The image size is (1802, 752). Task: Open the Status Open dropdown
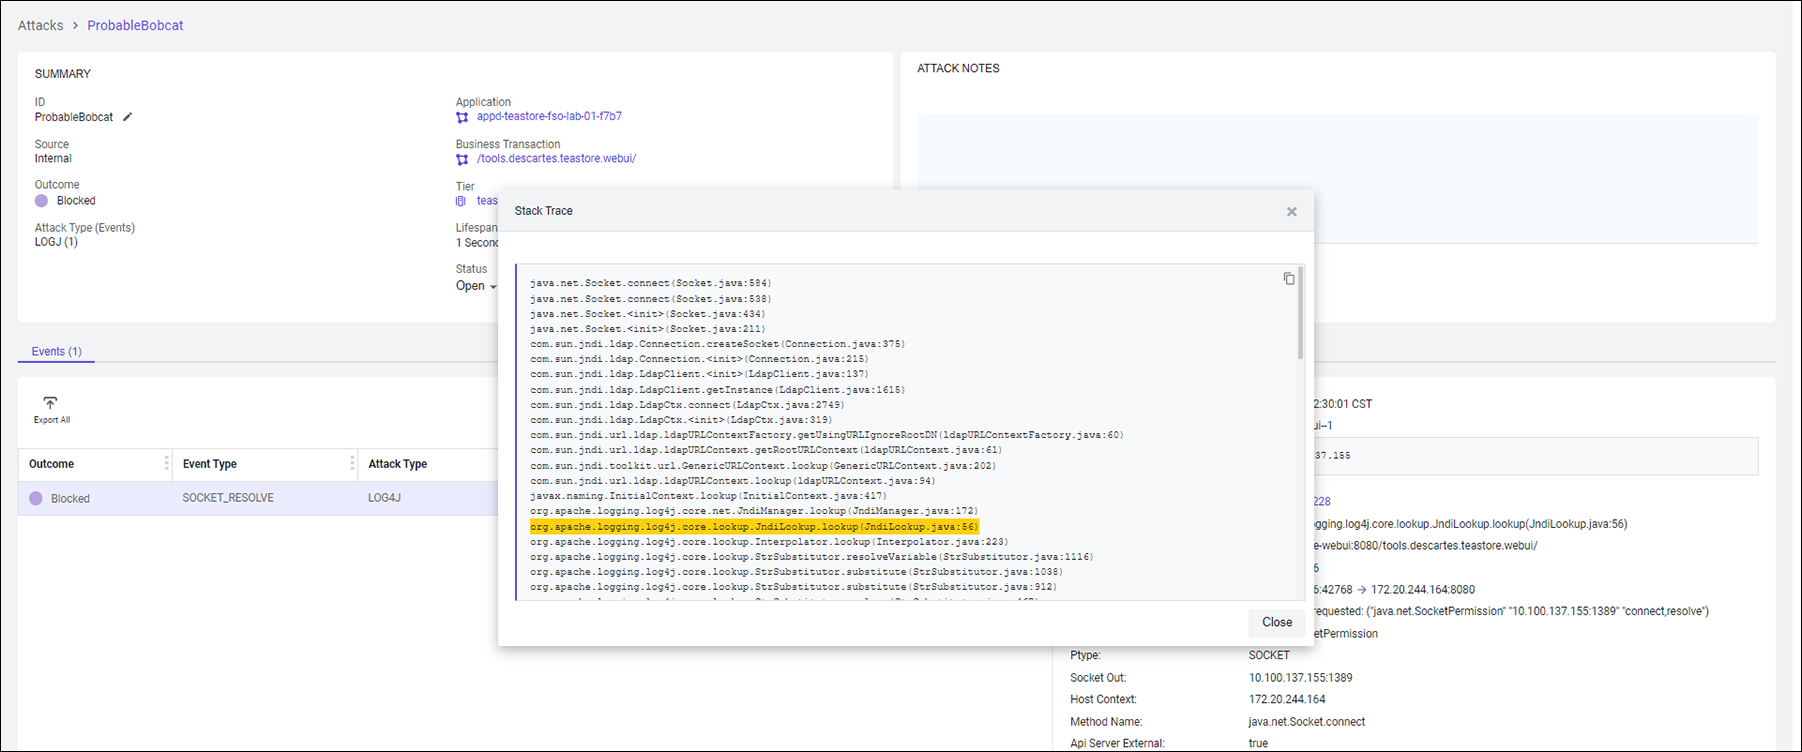tap(476, 286)
